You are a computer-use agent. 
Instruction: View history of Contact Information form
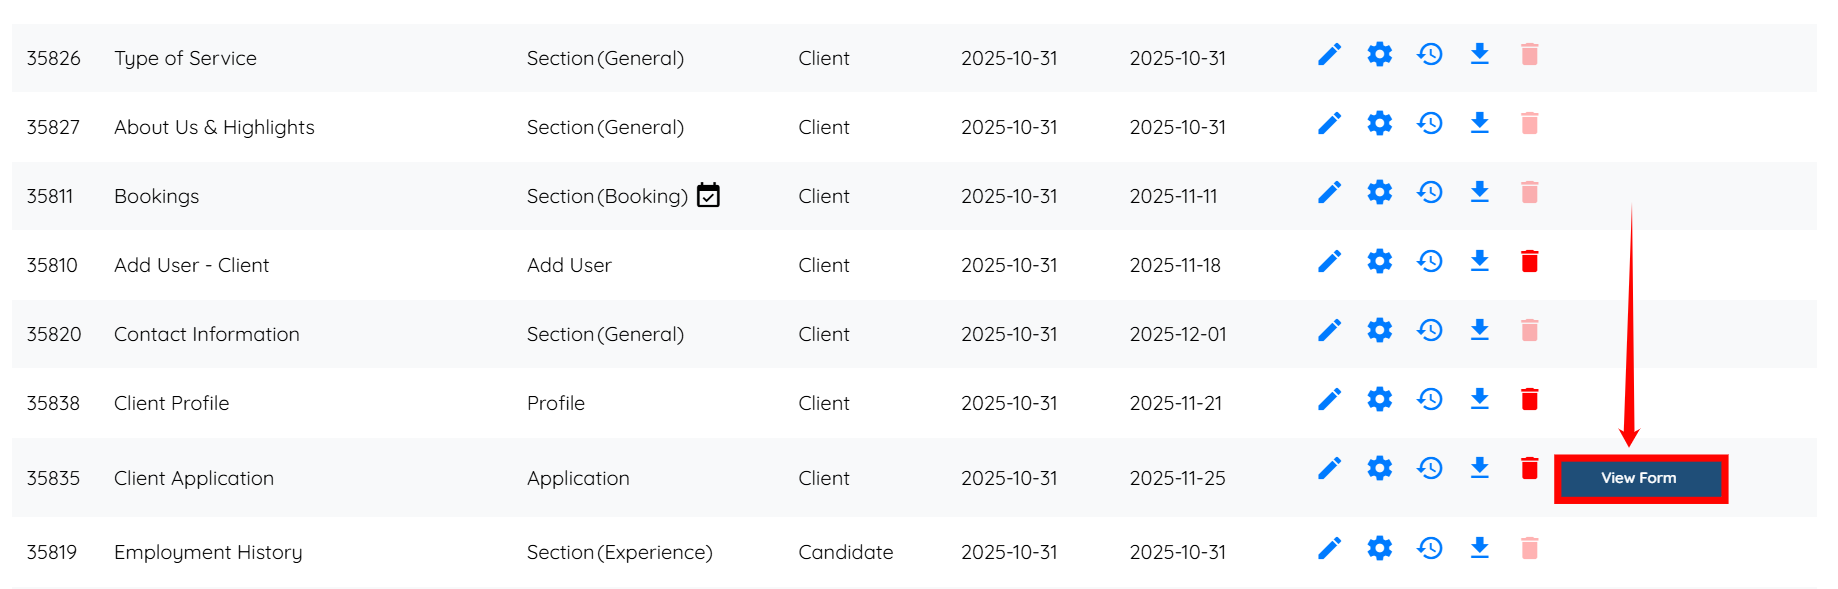click(1430, 330)
